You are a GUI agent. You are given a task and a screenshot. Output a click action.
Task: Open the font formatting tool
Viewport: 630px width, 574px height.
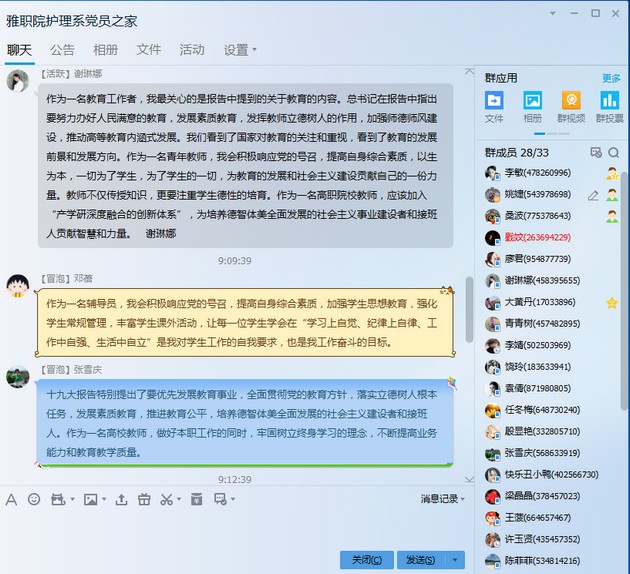11,499
